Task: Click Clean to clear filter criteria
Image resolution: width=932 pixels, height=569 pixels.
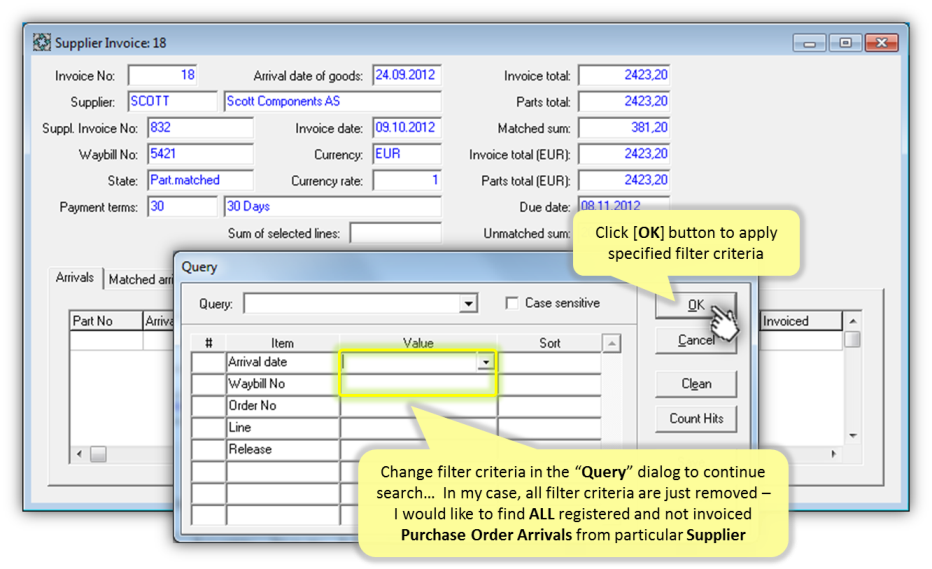Action: tap(696, 384)
